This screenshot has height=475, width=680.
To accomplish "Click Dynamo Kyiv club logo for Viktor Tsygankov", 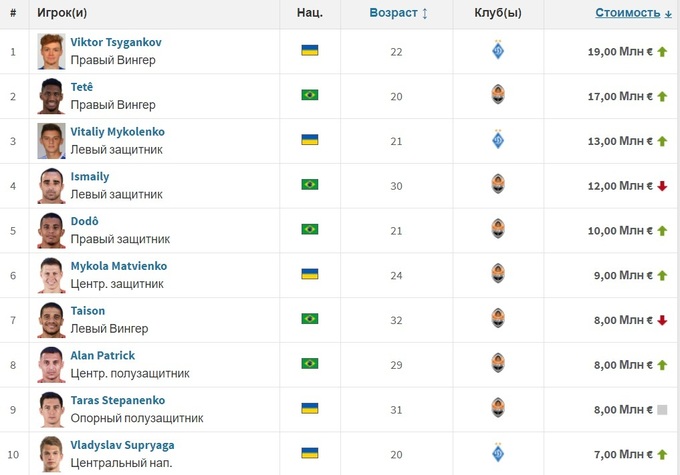I will point(498,51).
